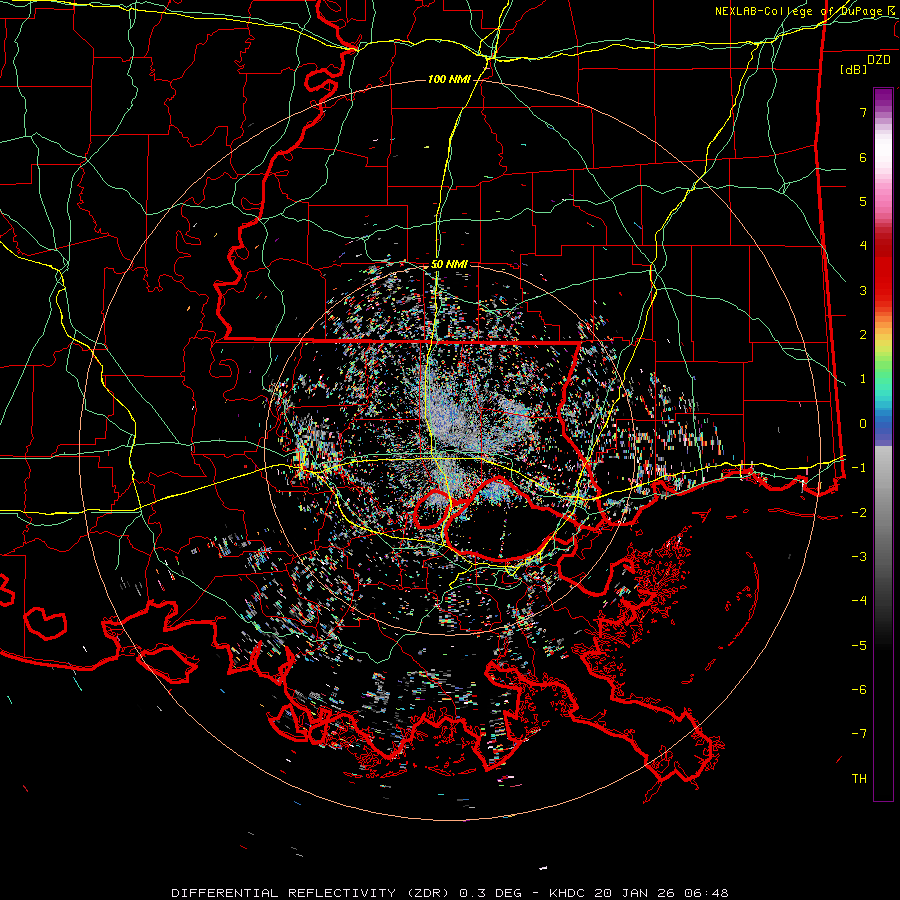This screenshot has width=900, height=900.
Task: Click the DZD legend title
Action: pos(879,60)
